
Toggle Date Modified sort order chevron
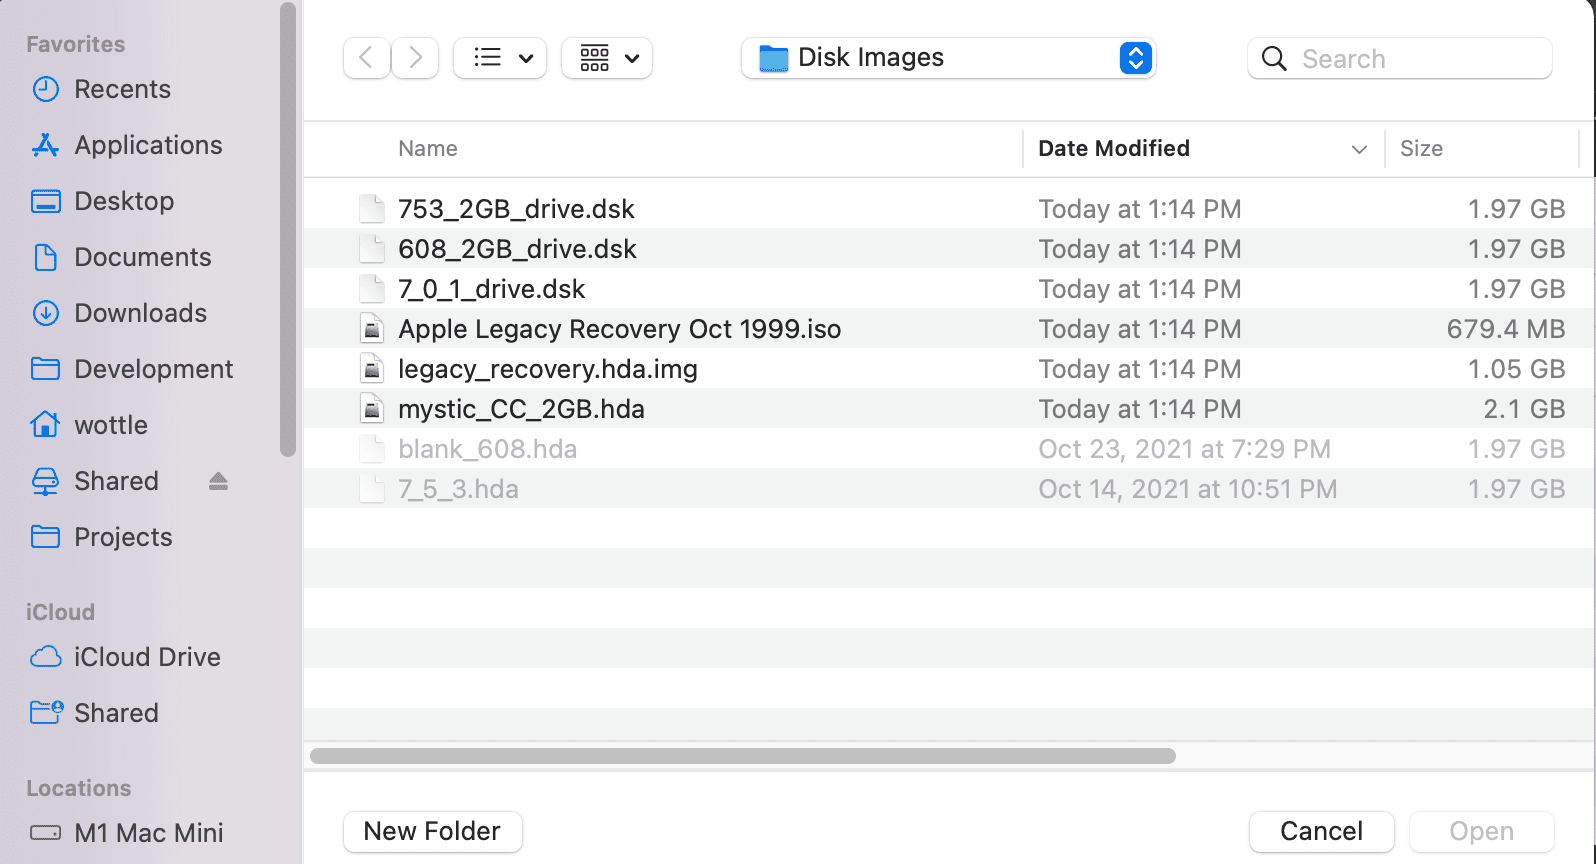1359,149
